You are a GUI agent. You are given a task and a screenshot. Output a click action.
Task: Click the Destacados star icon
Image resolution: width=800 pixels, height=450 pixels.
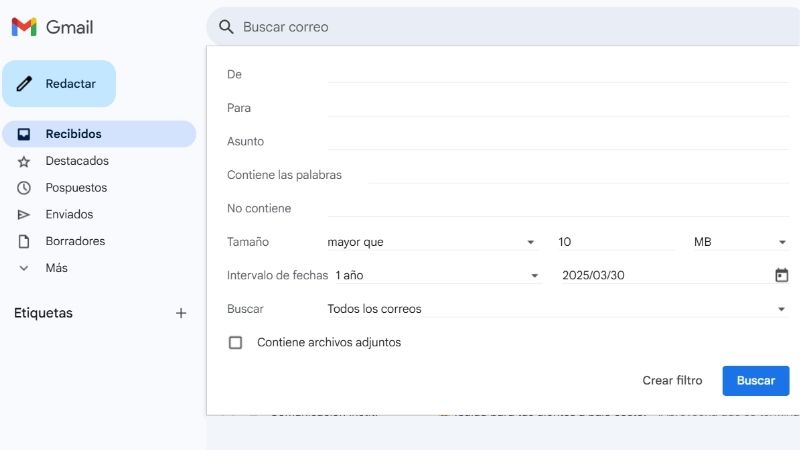(23, 162)
